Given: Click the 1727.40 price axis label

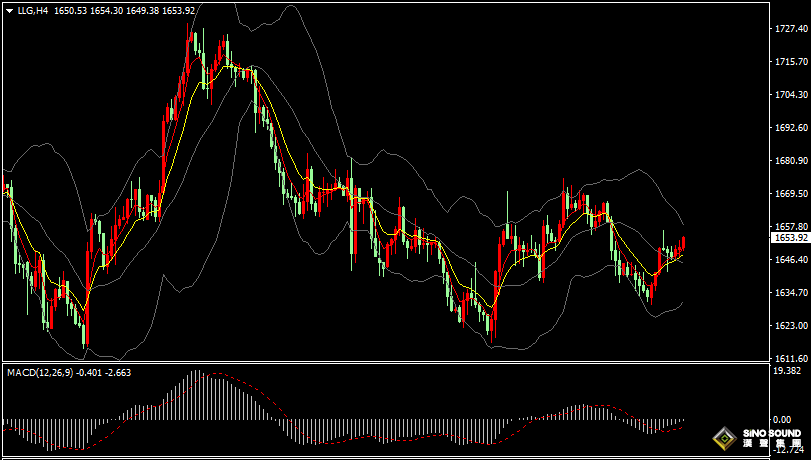Looking at the screenshot, I should [791, 30].
